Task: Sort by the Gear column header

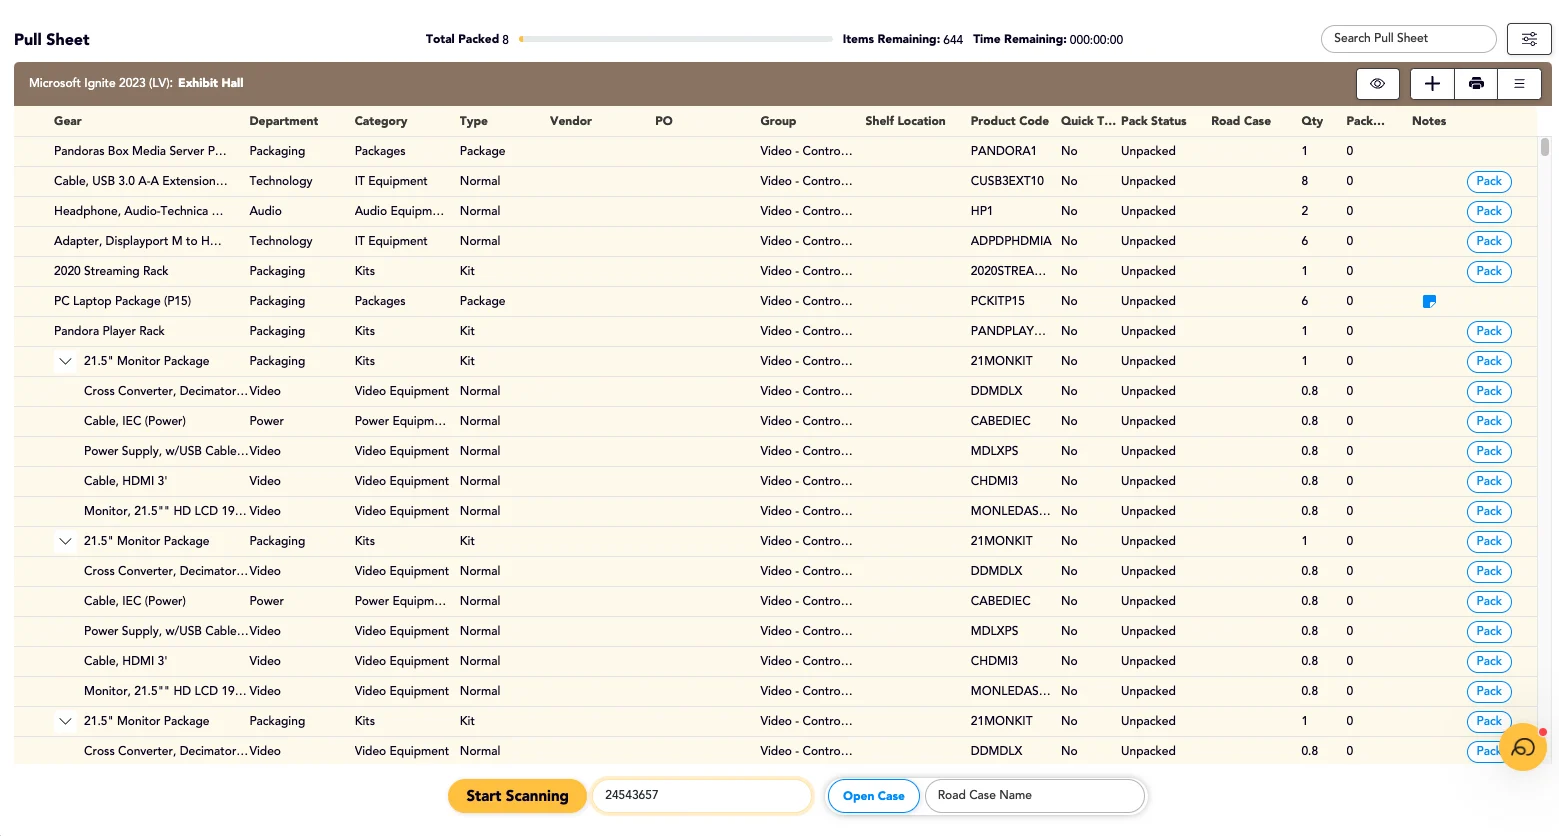Action: pos(68,121)
